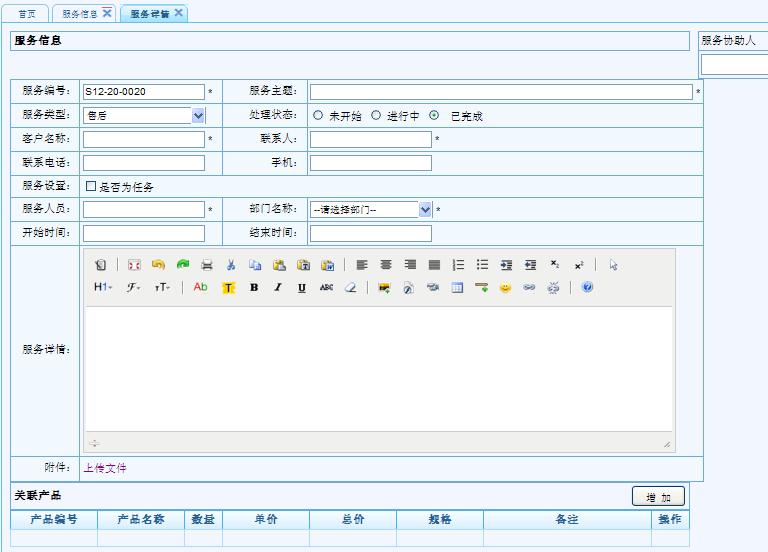The width and height of the screenshot is (768, 552).
Task: Expand the 部门名称 department dropdown
Action: pyautogui.click(x=425, y=210)
